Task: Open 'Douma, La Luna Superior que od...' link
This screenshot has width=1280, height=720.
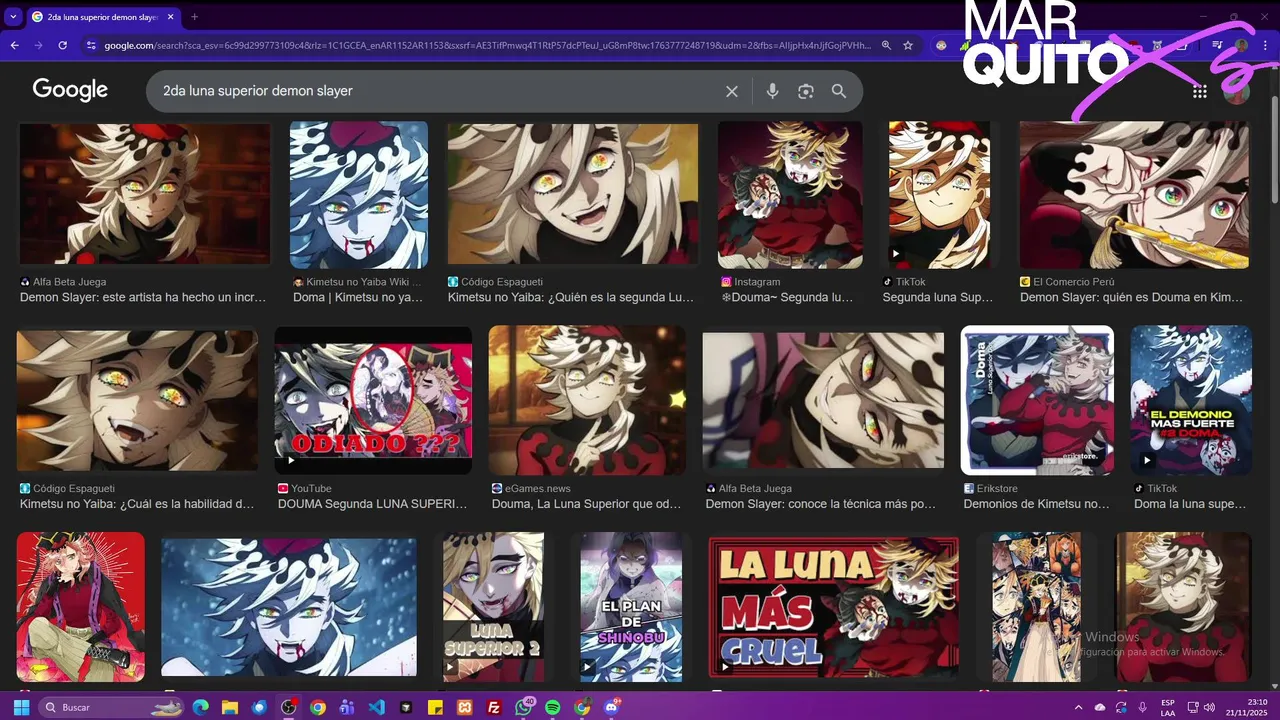Action: pos(586,504)
